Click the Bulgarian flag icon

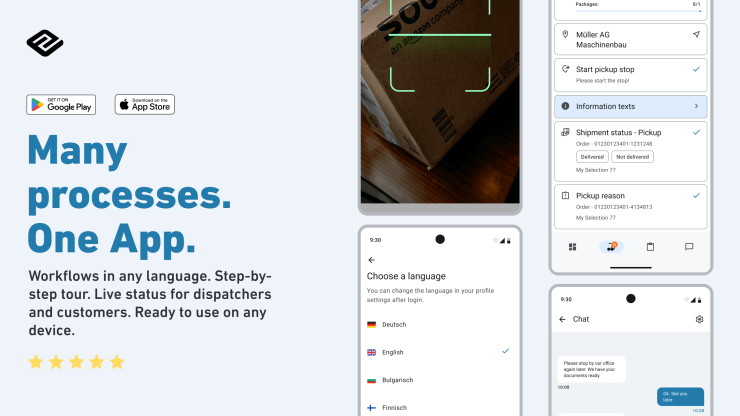tap(371, 380)
